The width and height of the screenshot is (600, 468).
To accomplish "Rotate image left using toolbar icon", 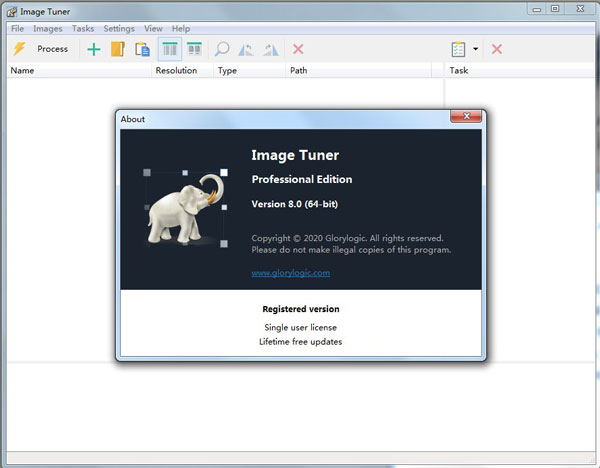I will point(246,50).
